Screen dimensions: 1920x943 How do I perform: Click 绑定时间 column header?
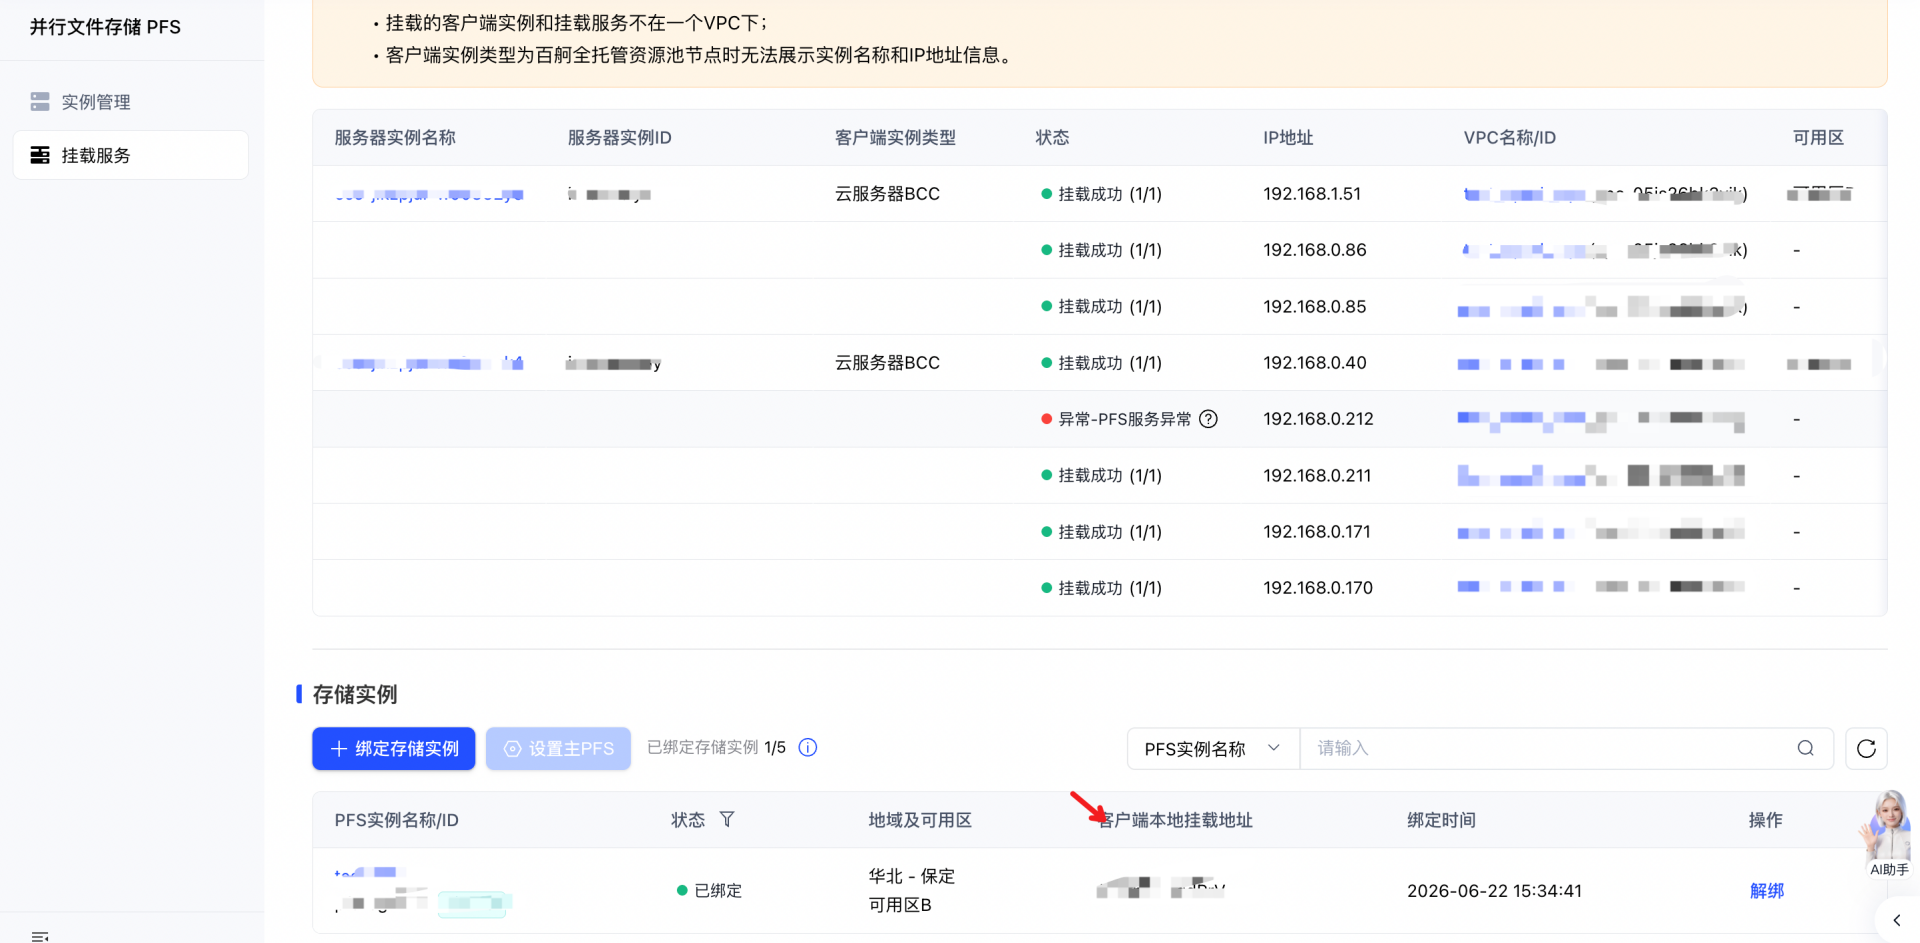pyautogui.click(x=1441, y=820)
